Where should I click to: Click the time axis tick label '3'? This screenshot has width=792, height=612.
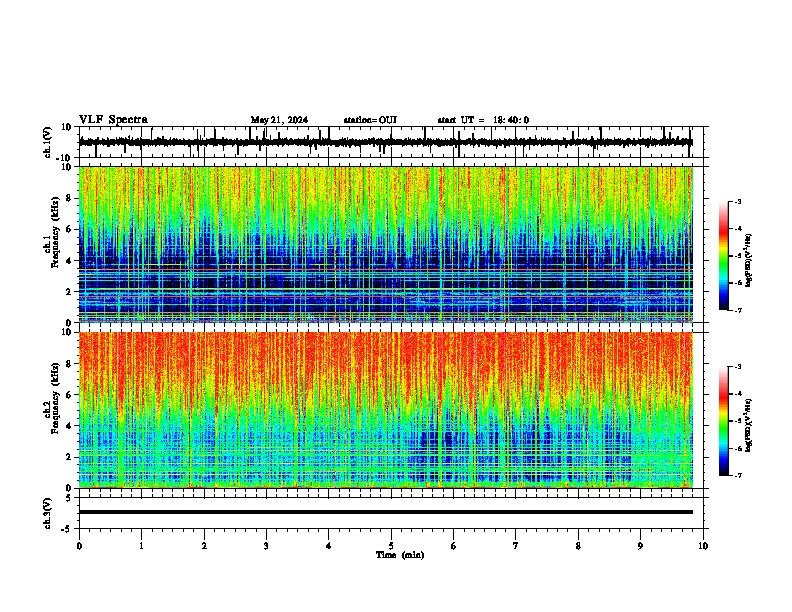266,546
